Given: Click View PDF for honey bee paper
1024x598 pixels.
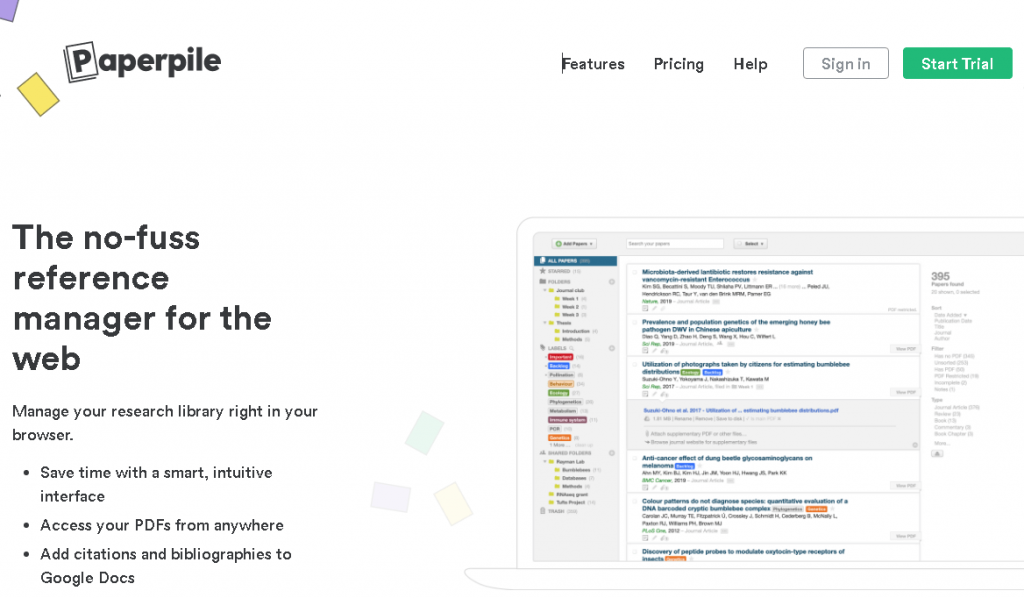Looking at the screenshot, I should 905,349.
